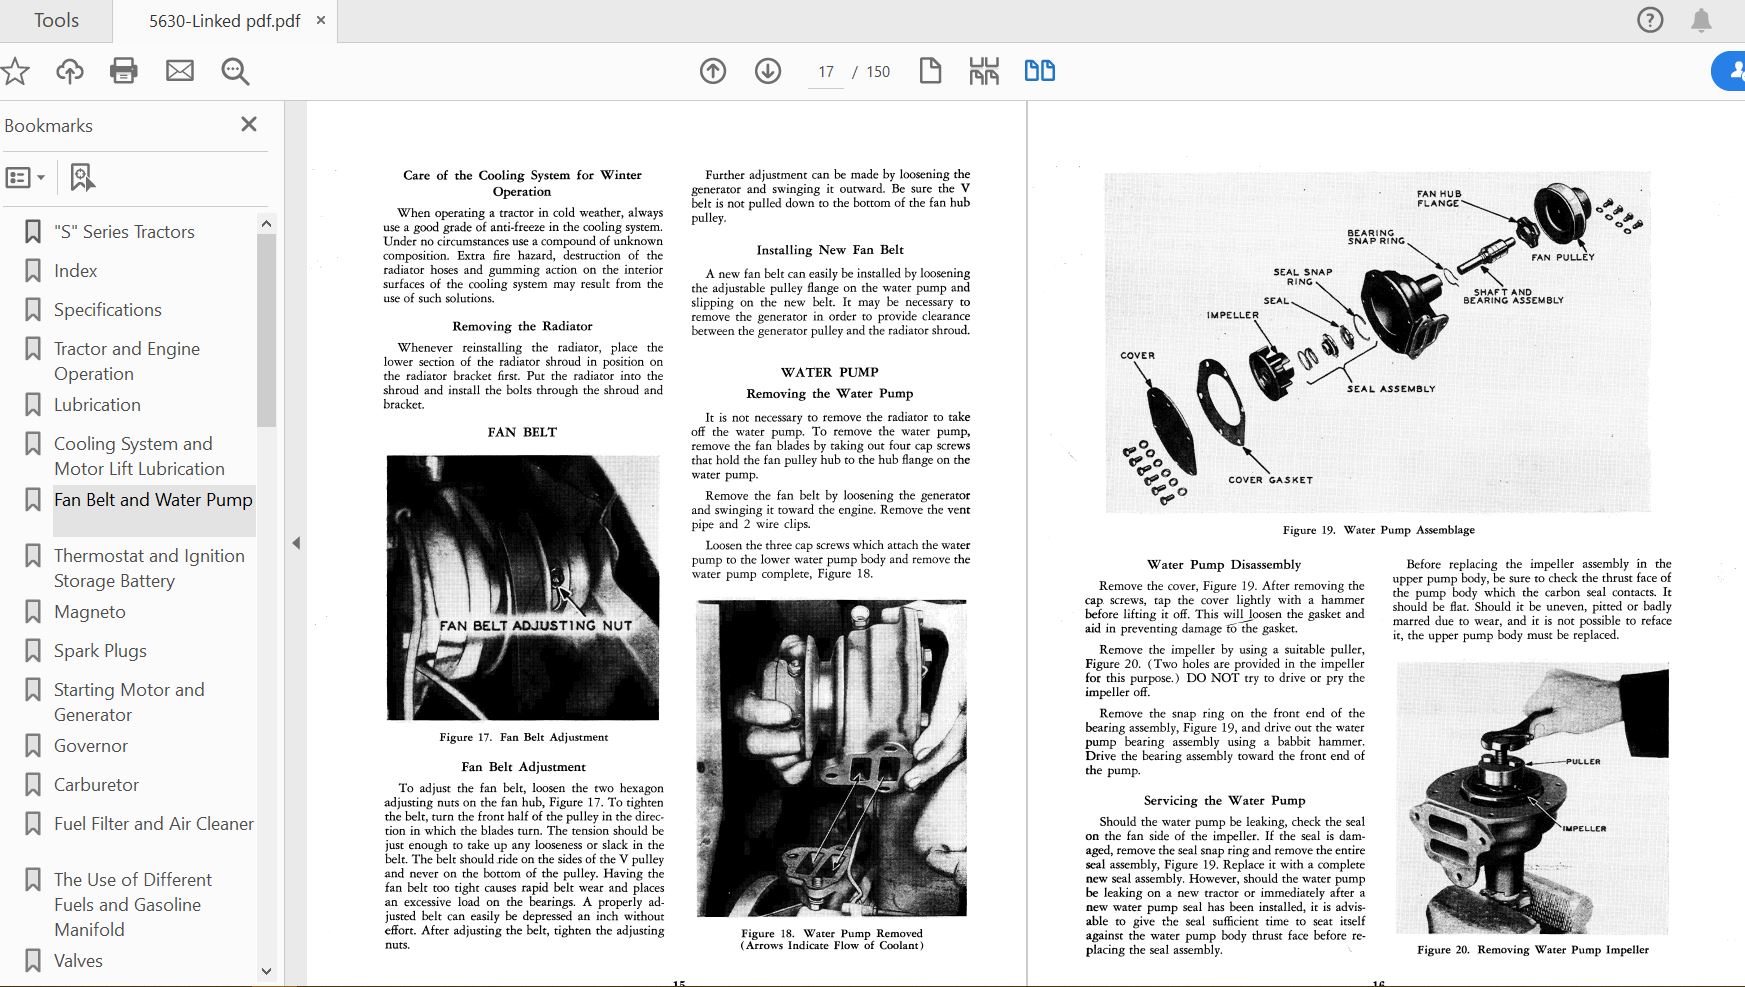This screenshot has height=987, width=1745.
Task: Click the Removing the Radiator heading
Action: click(x=522, y=326)
